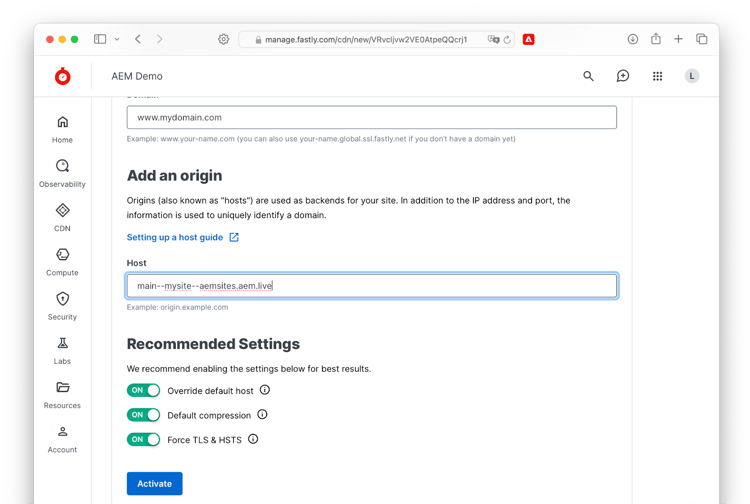Click the Example: origin.example.com hint text
The image size is (750, 504).
click(177, 307)
